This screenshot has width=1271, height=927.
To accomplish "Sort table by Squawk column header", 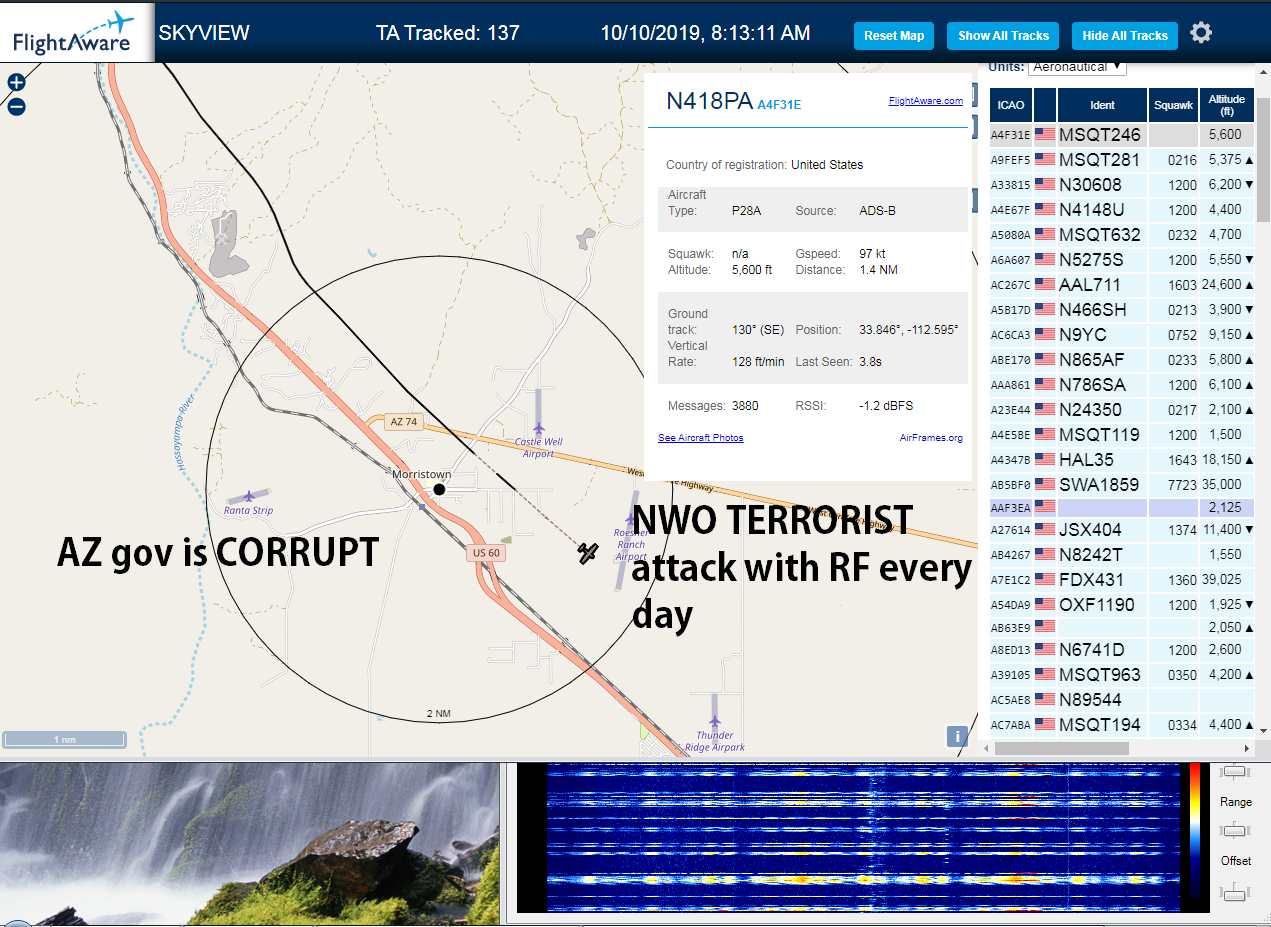I will pyautogui.click(x=1173, y=105).
